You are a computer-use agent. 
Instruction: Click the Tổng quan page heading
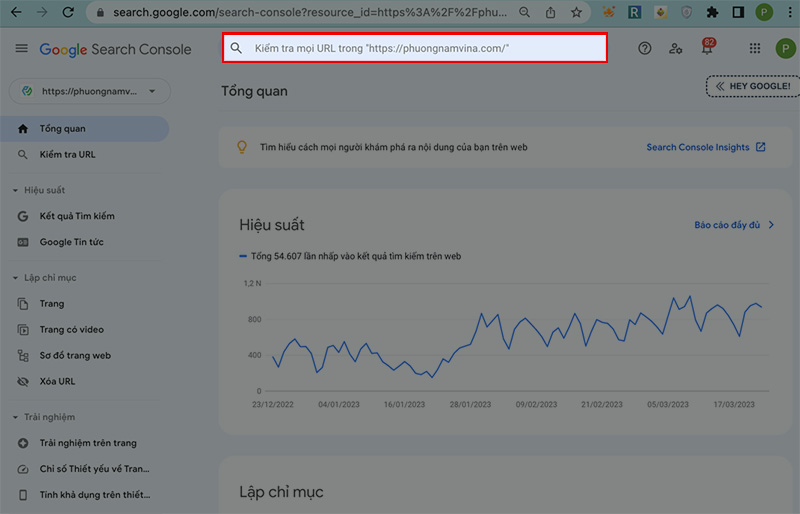[255, 91]
